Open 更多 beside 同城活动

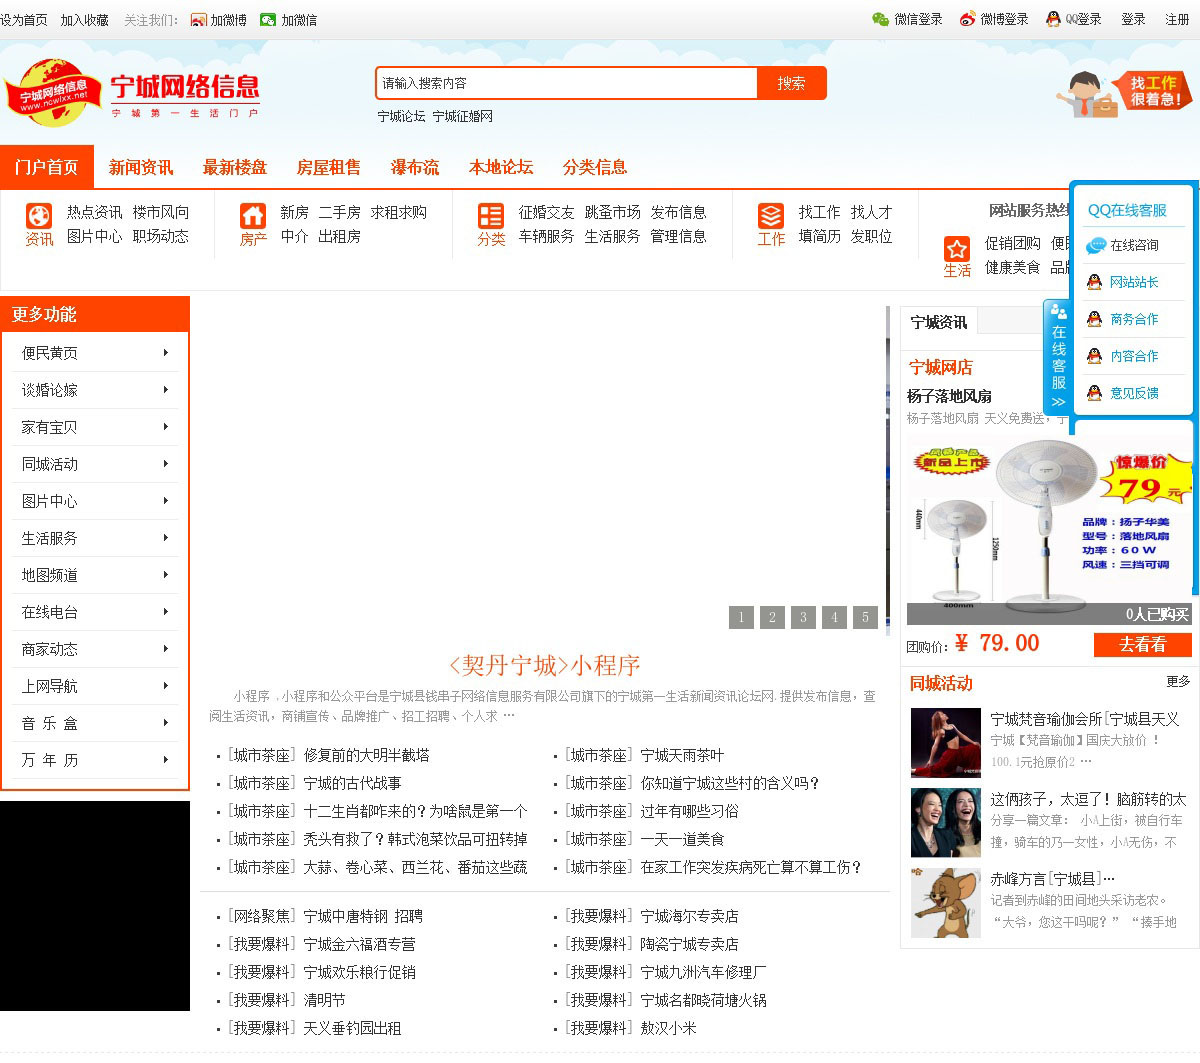click(x=1178, y=681)
